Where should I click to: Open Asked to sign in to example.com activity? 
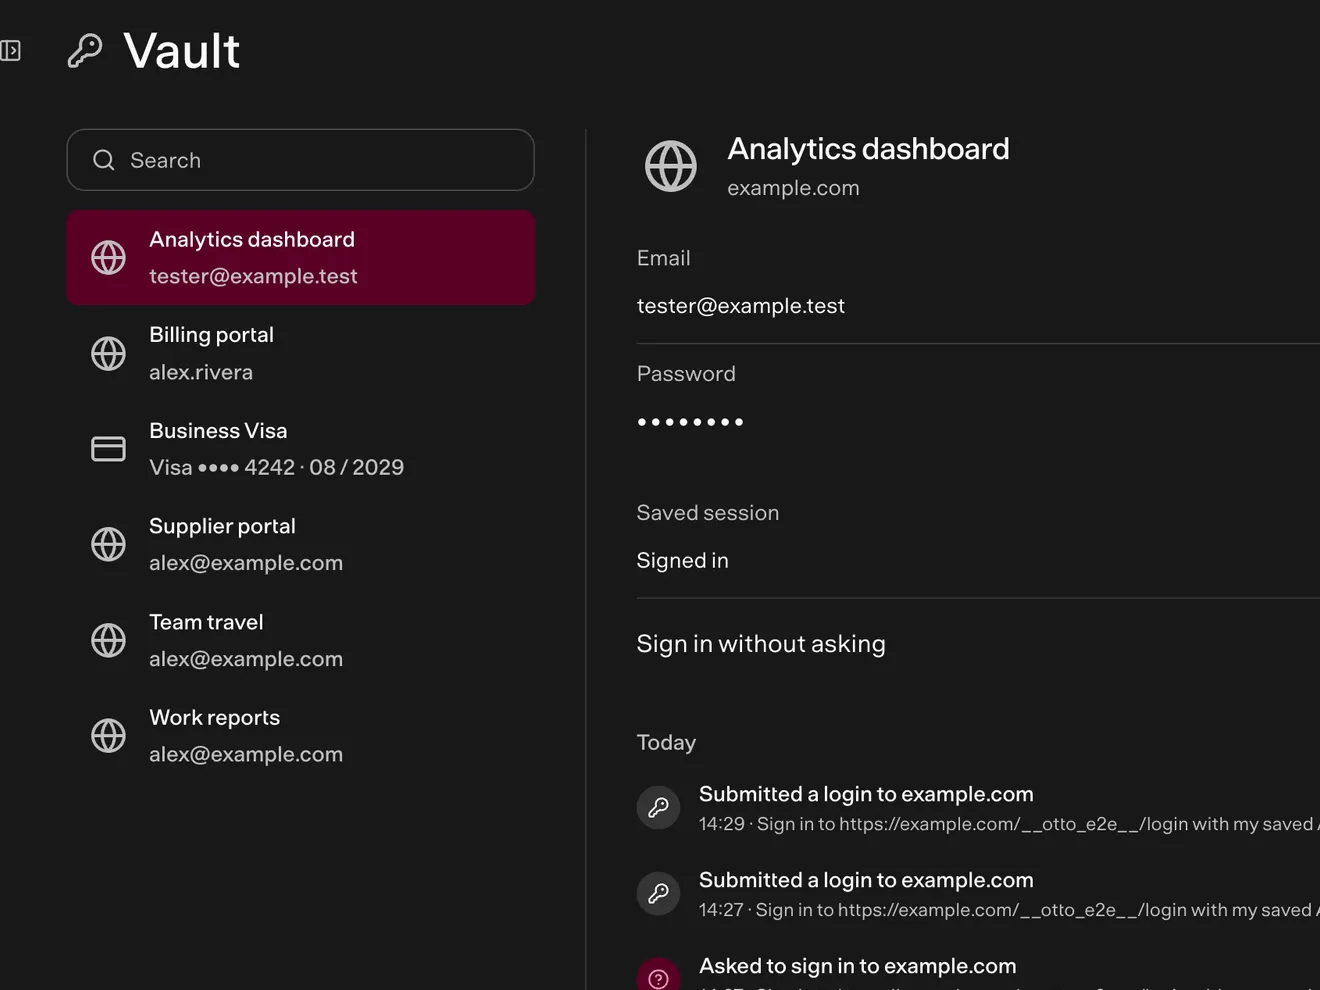click(x=978, y=972)
